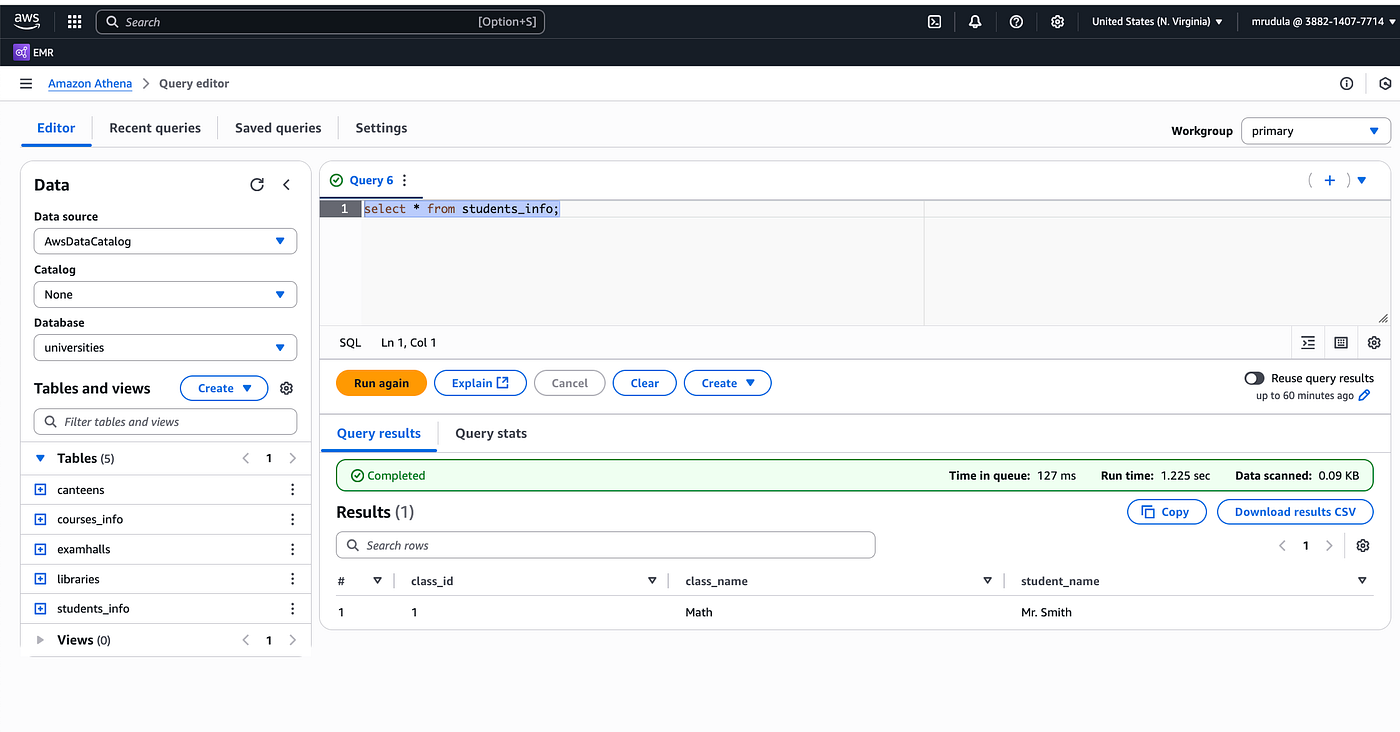This screenshot has height=732, width=1400.
Task: Collapse the Tables section
Action: point(40,458)
